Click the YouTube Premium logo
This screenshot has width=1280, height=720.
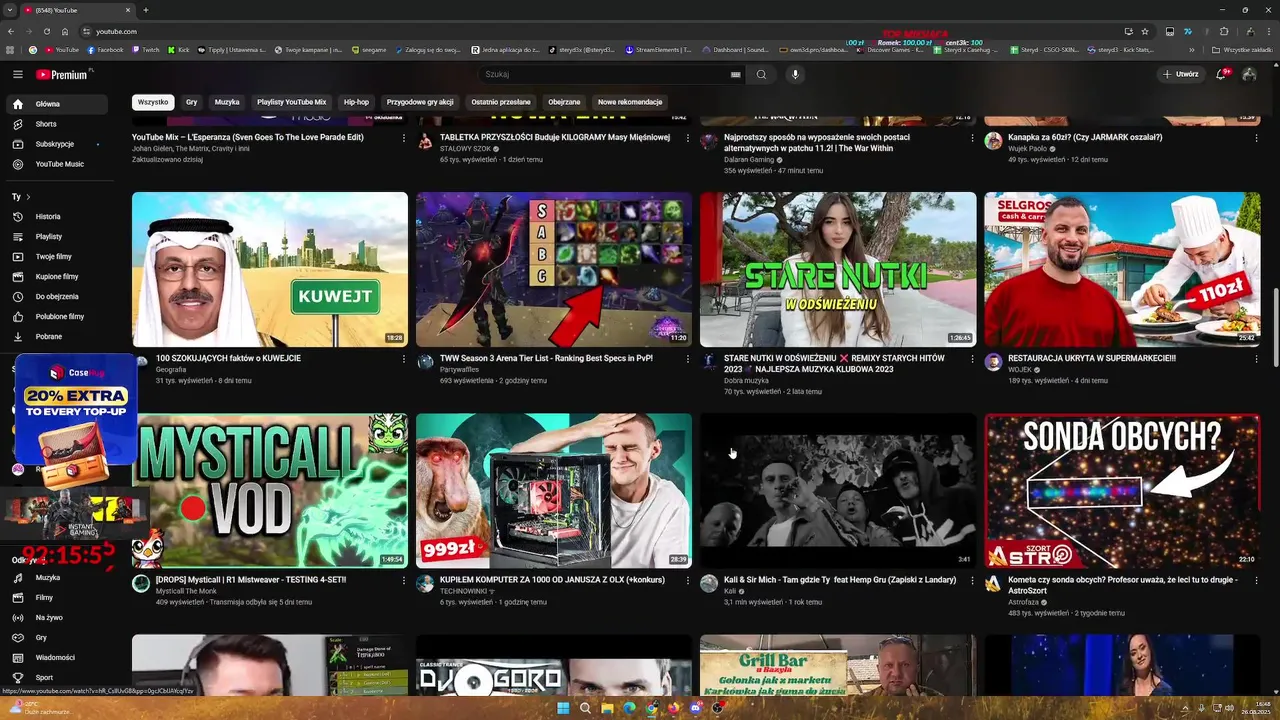62,74
